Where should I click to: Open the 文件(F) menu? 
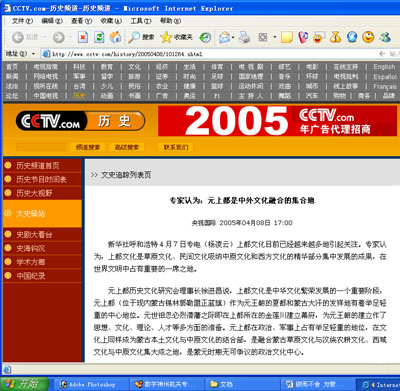tap(22, 21)
